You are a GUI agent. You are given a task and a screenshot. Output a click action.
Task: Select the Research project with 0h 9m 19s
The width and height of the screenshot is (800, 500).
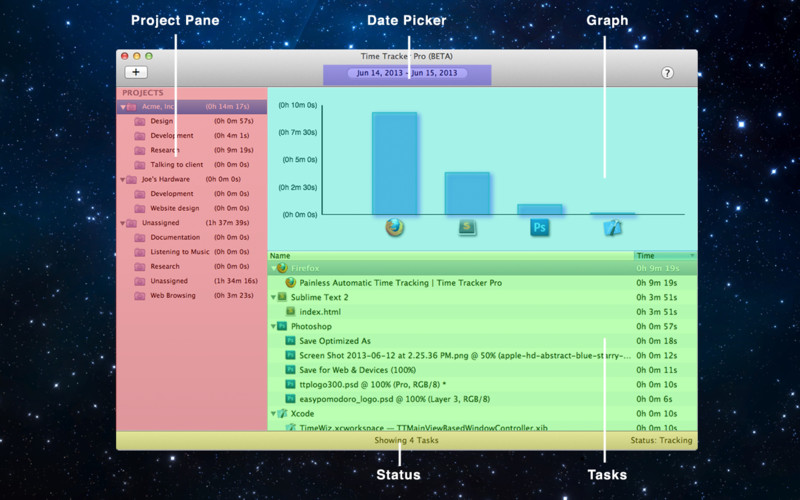(x=165, y=151)
